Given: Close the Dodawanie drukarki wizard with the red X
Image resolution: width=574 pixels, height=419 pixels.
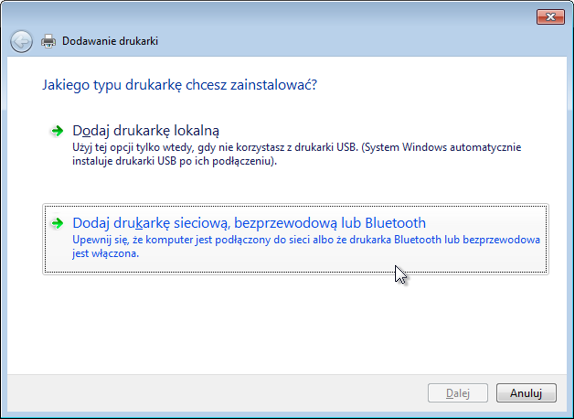Looking at the screenshot, I should (550, 17).
